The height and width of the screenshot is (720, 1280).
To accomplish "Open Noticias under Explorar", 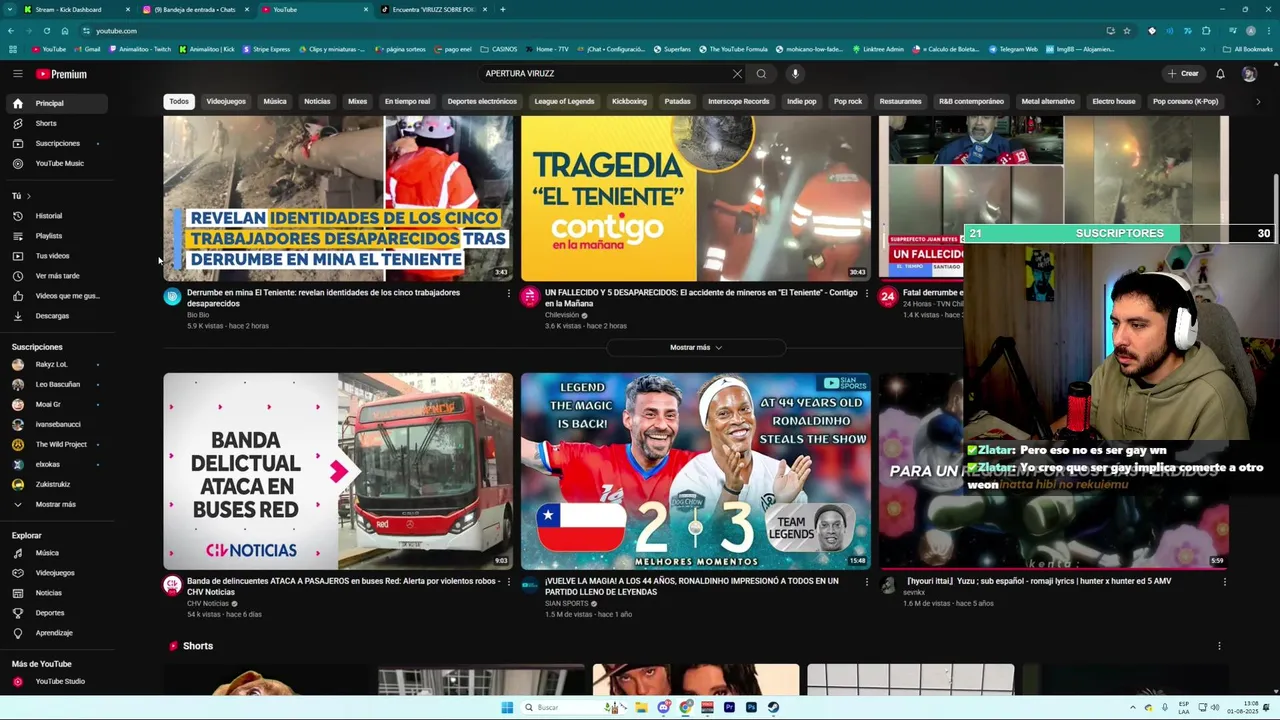I will (x=56, y=593).
